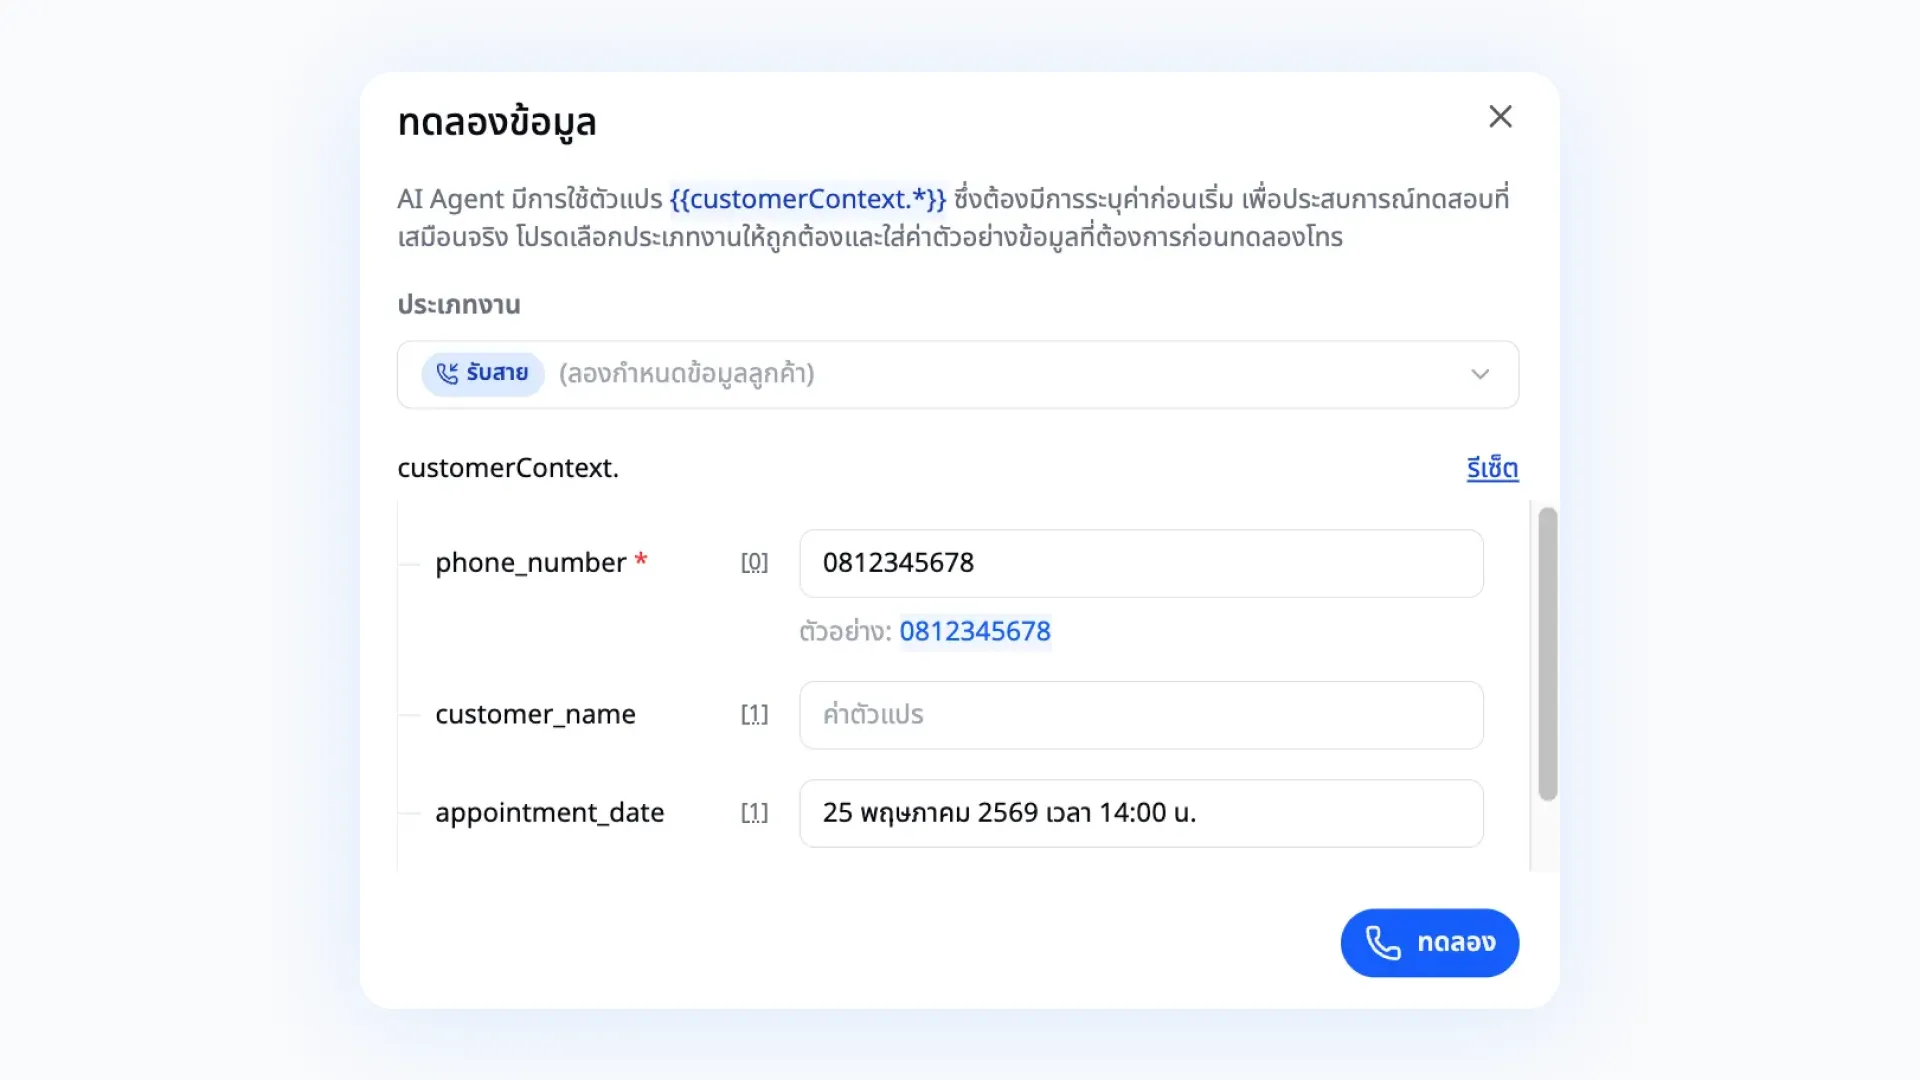Viewport: 1920px width, 1080px height.
Task: Click the example number 0812345678 link
Action: [975, 631]
